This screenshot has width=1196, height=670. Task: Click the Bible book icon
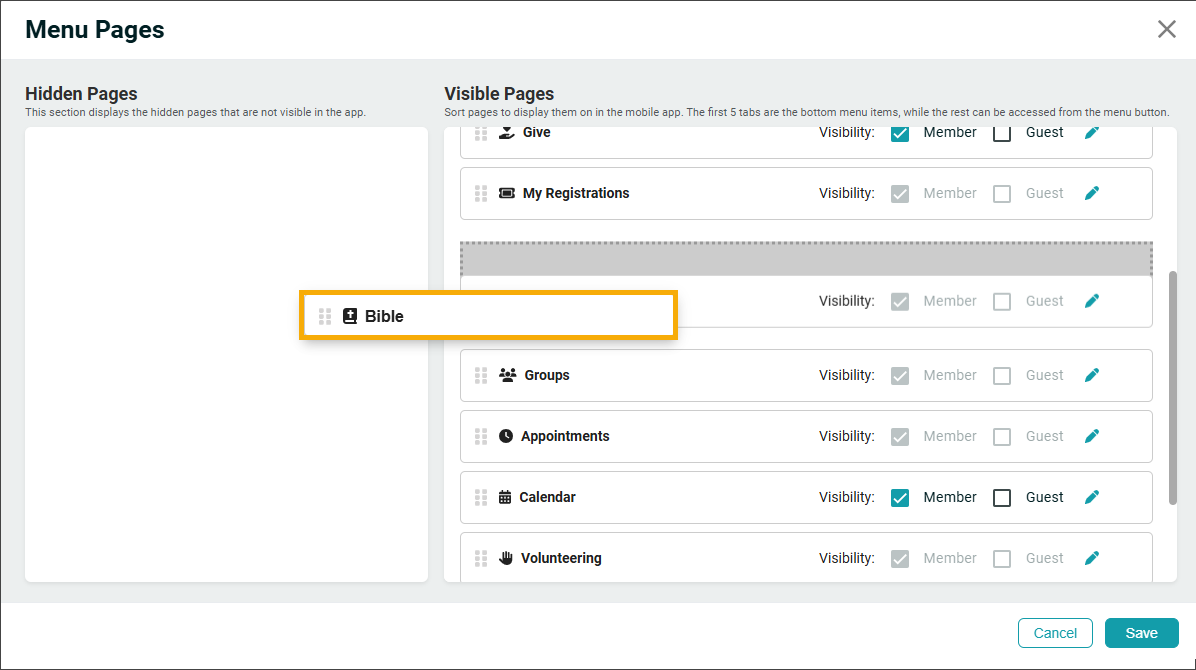click(349, 316)
